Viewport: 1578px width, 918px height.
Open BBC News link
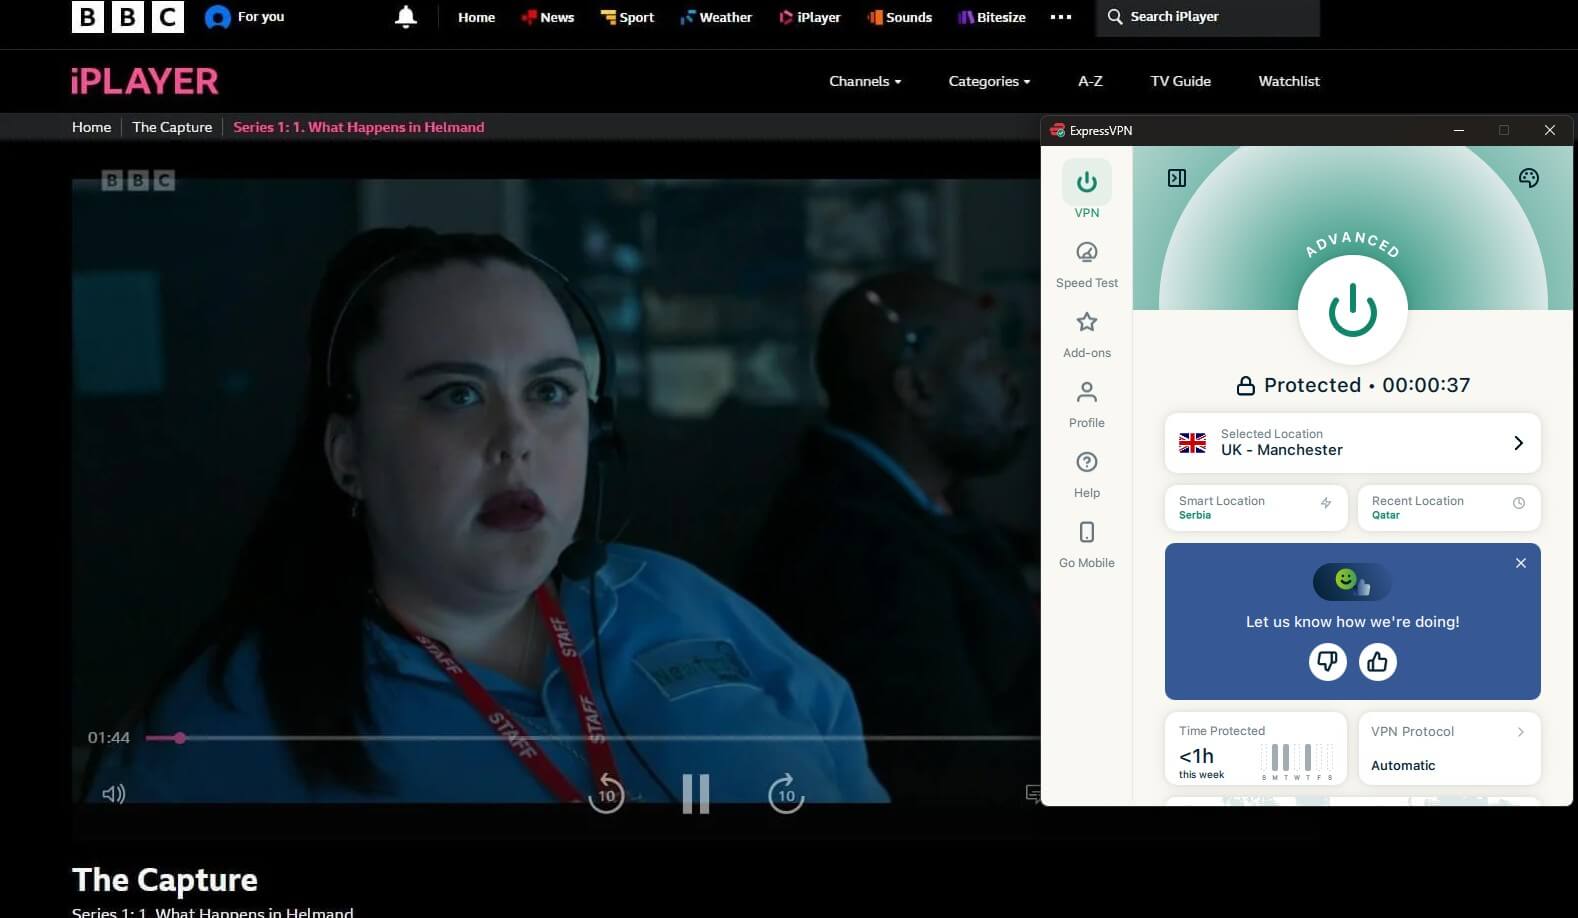tap(547, 17)
